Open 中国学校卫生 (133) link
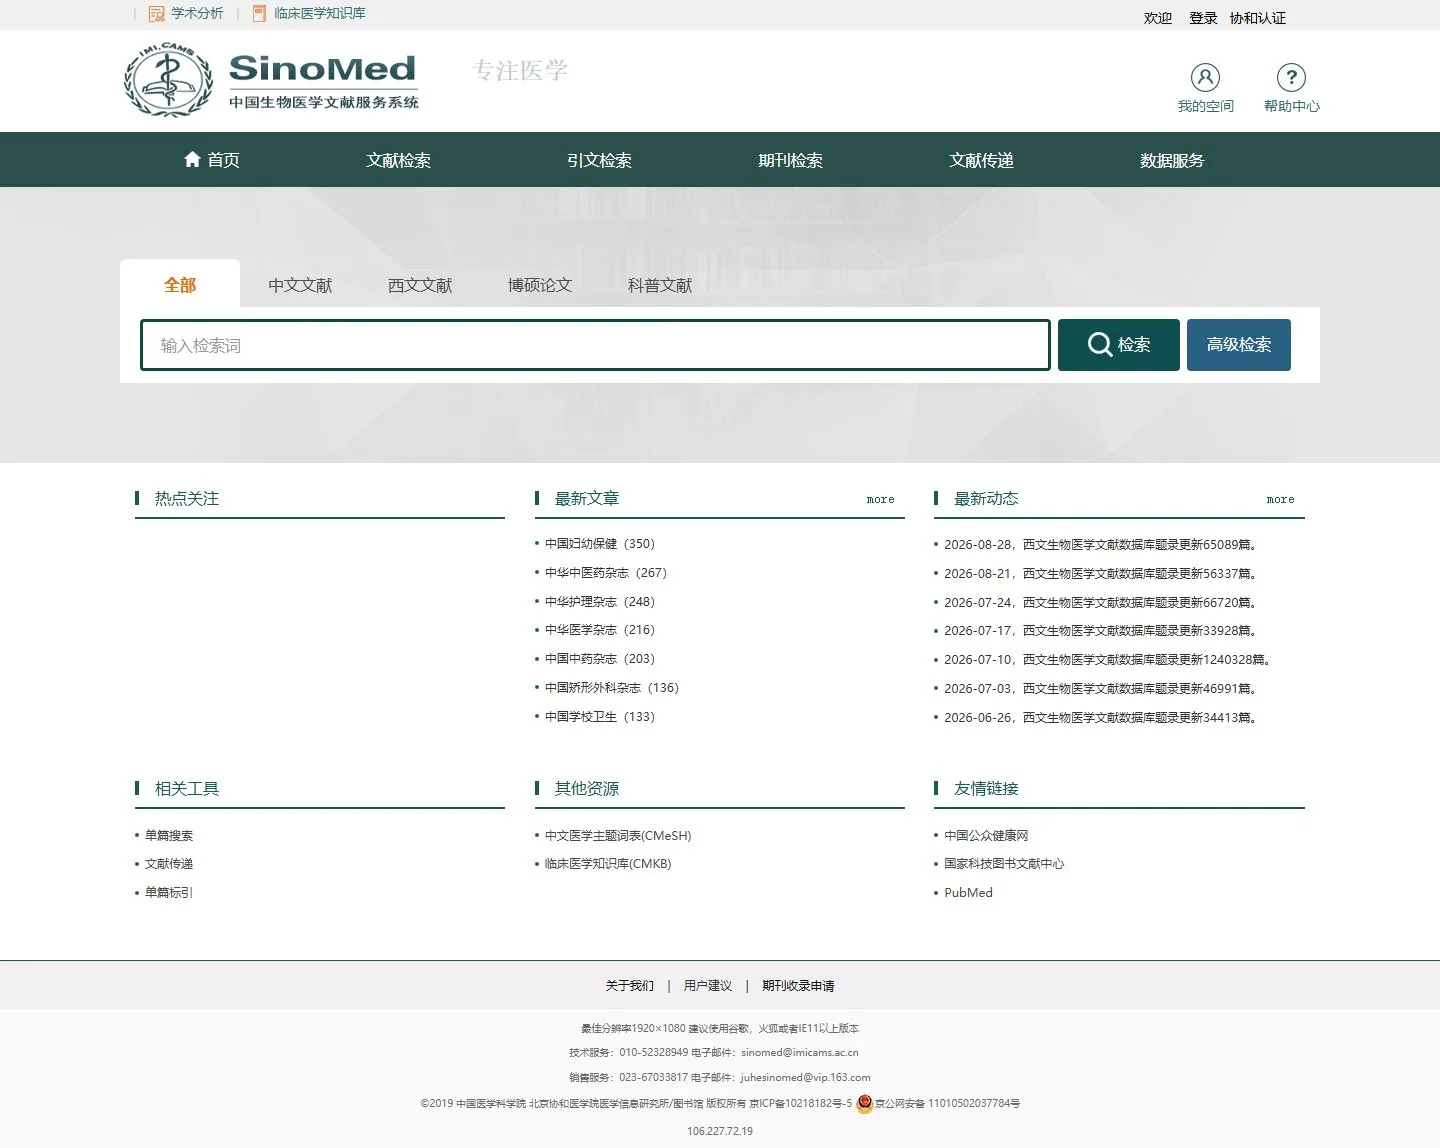The width and height of the screenshot is (1440, 1148). [600, 717]
